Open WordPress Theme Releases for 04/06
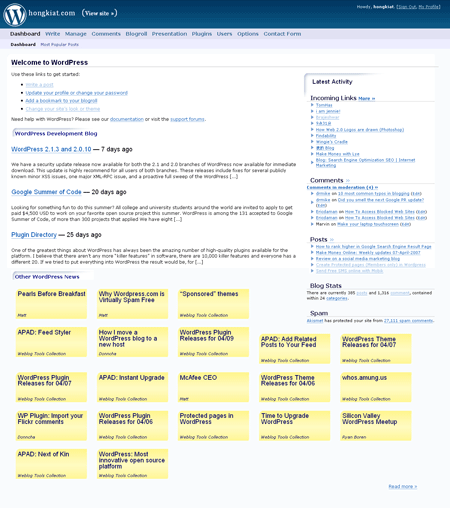This screenshot has width=450, height=508. [x=295, y=387]
